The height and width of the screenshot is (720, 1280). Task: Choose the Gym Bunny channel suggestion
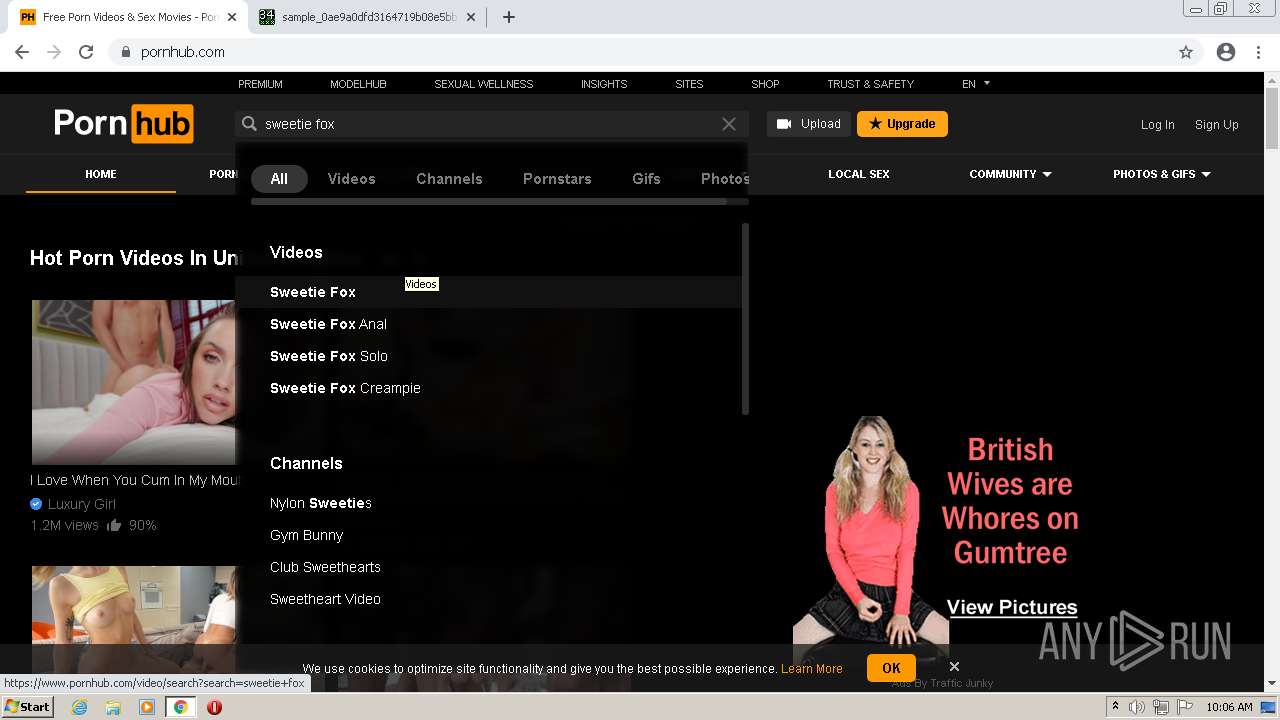point(306,535)
